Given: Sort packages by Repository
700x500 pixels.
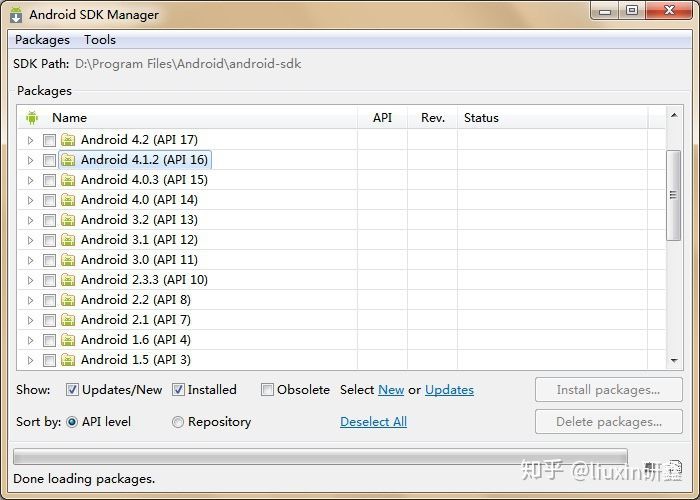Looking at the screenshot, I should point(178,422).
